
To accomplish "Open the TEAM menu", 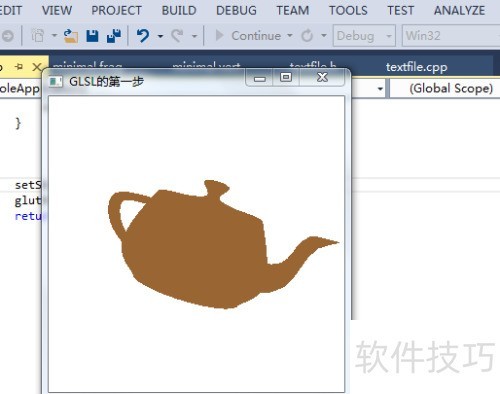I will 293,10.
